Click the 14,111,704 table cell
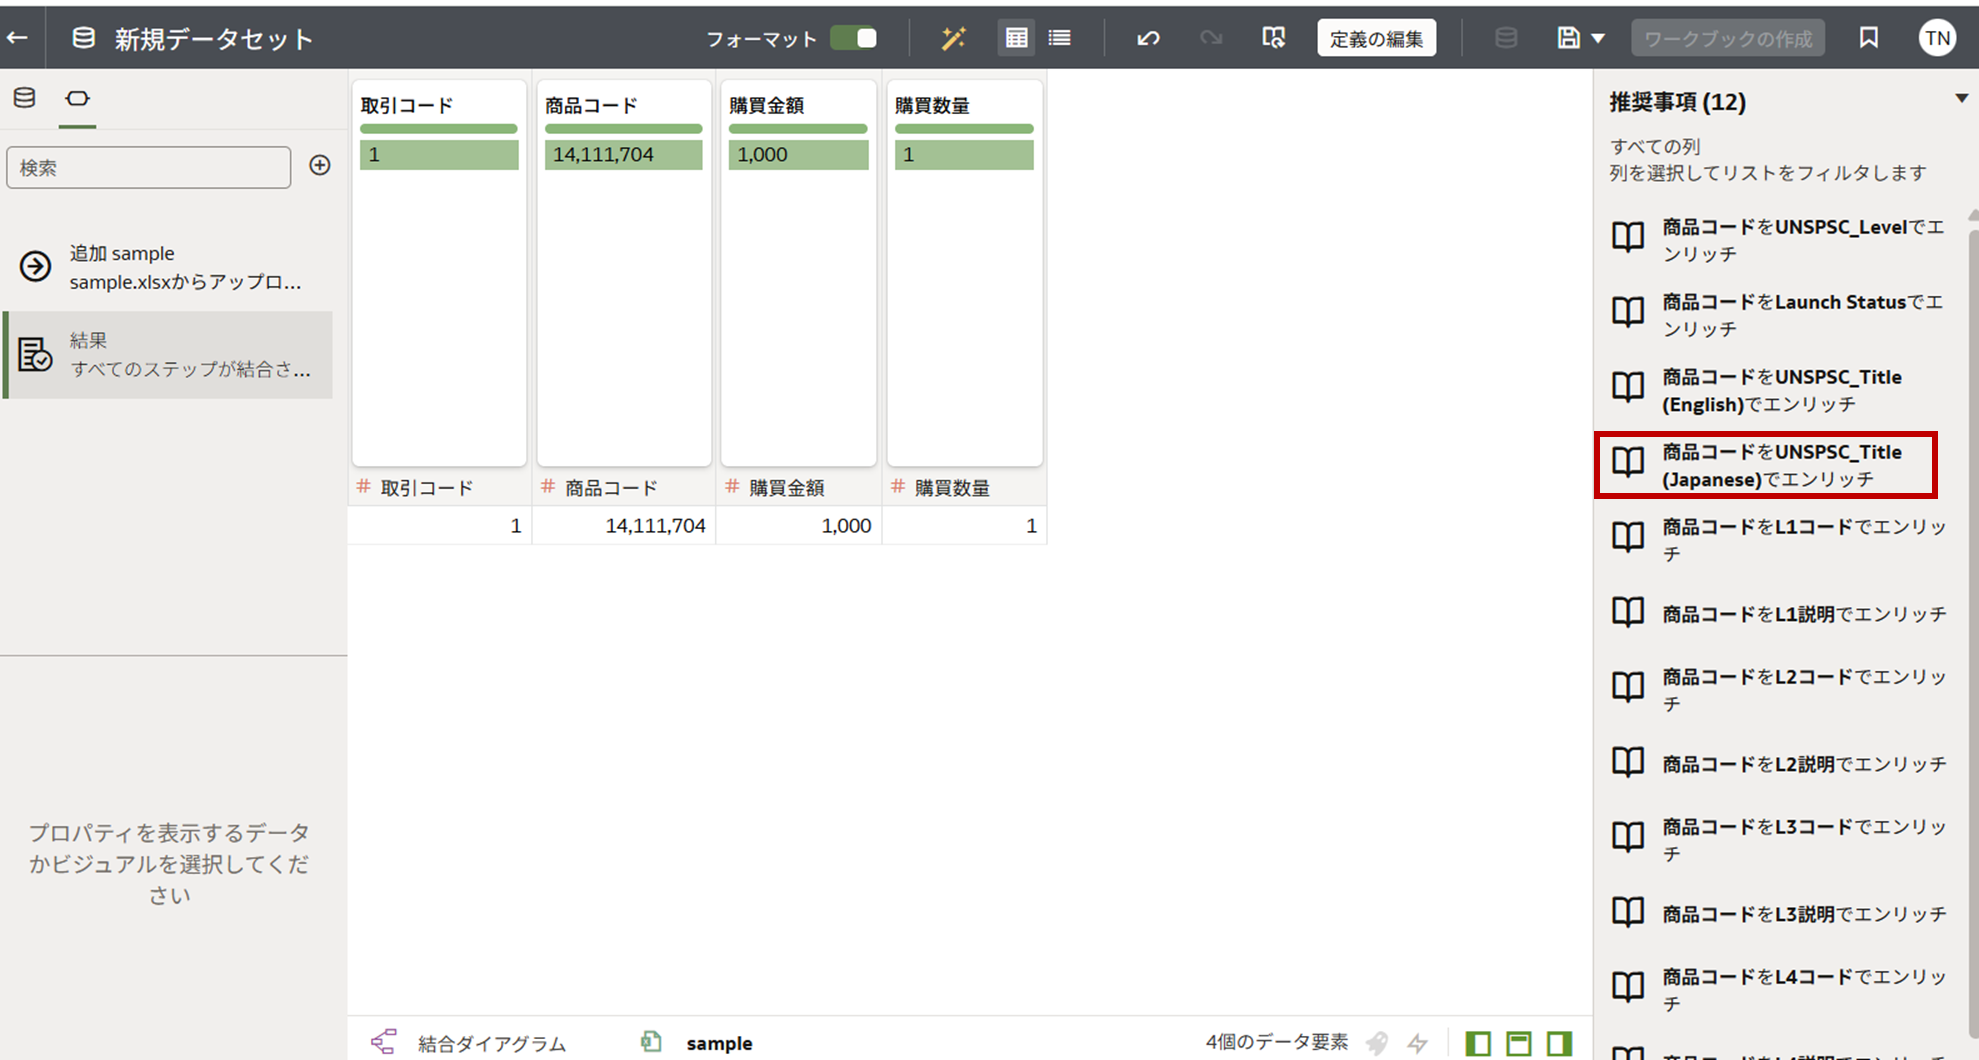The image size is (1979, 1060). tap(624, 525)
